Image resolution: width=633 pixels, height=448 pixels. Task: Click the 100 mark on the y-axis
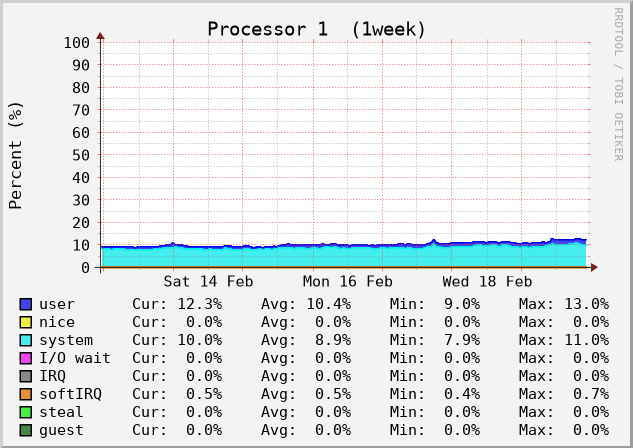pyautogui.click(x=76, y=43)
